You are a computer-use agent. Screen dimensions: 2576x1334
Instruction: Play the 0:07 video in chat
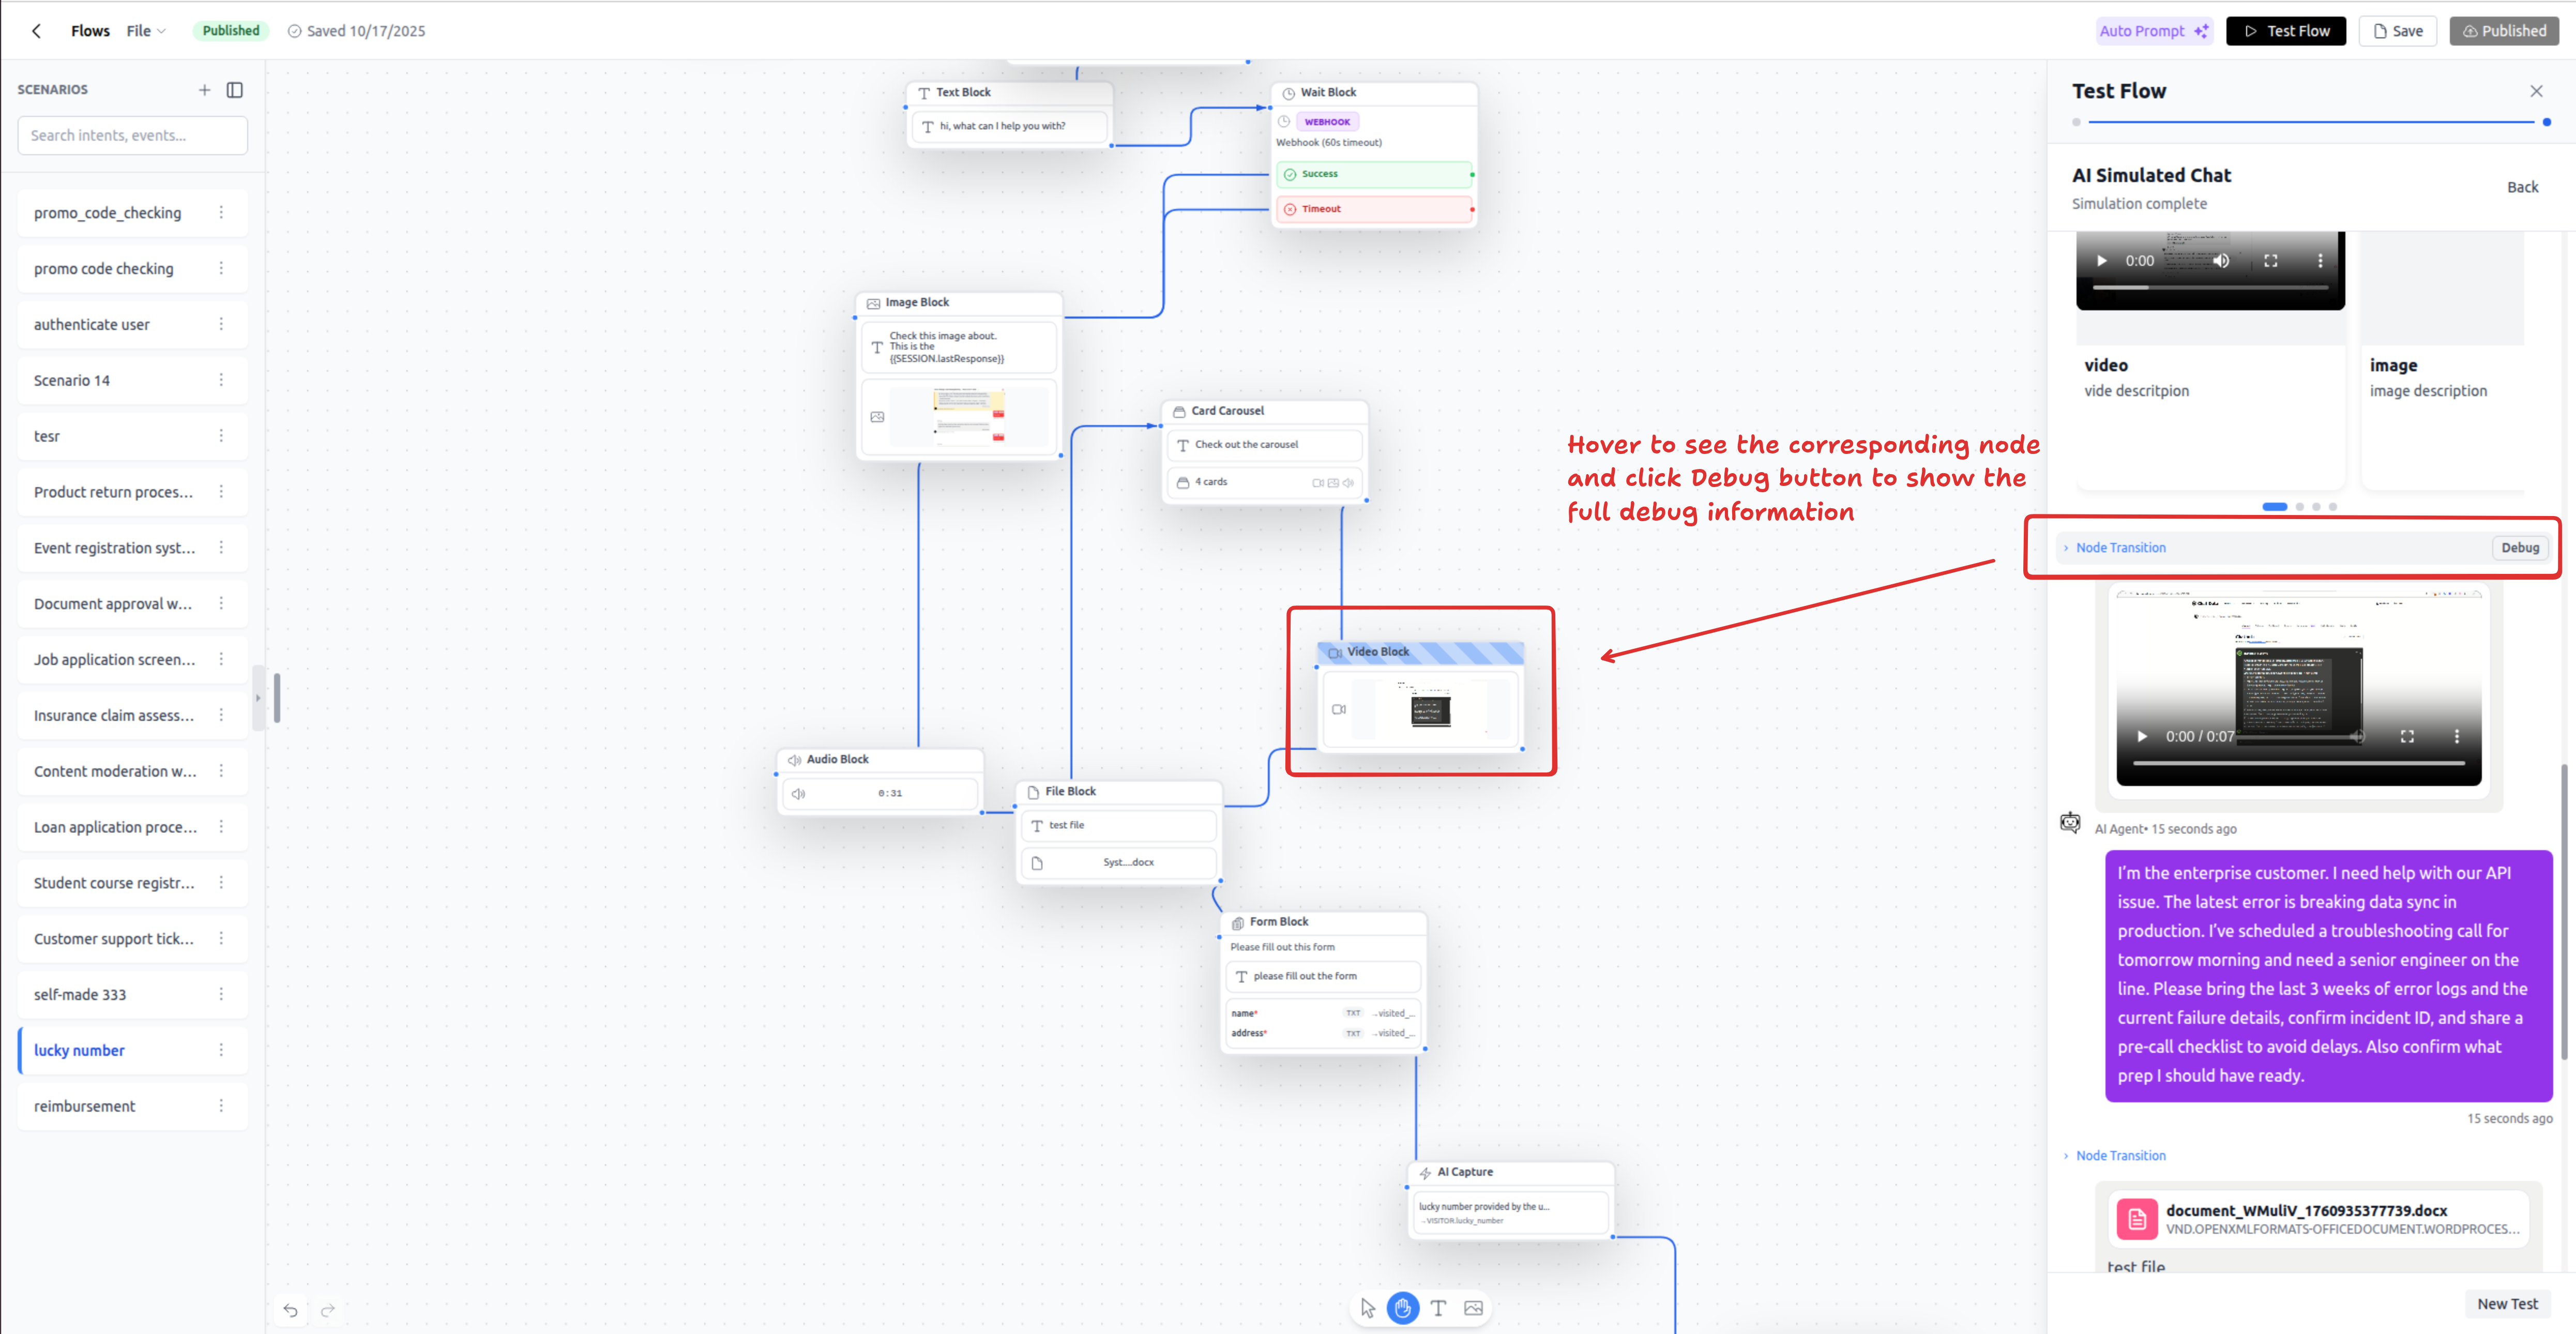(2142, 736)
